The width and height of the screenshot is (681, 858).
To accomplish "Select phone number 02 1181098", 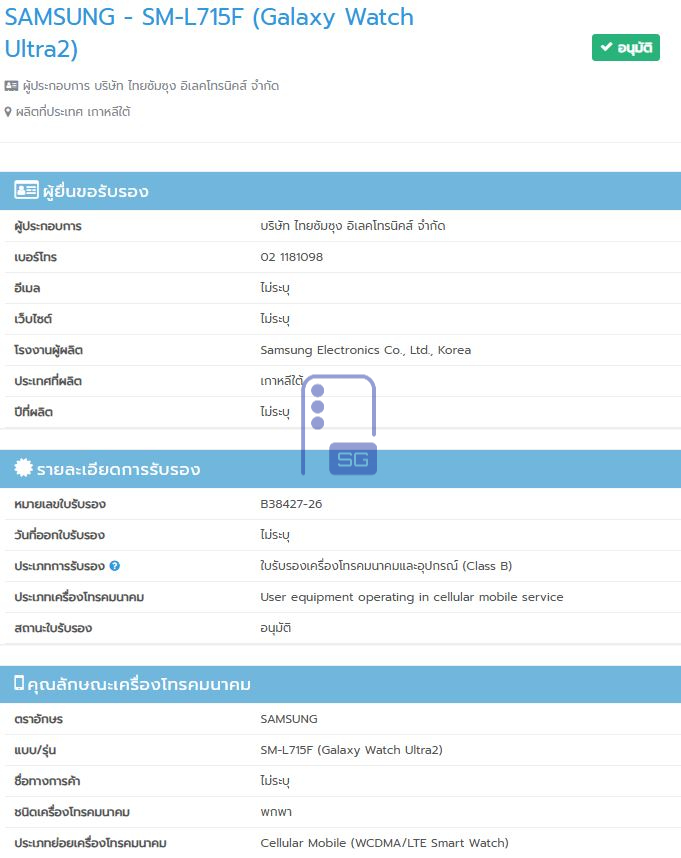I will tap(292, 257).
